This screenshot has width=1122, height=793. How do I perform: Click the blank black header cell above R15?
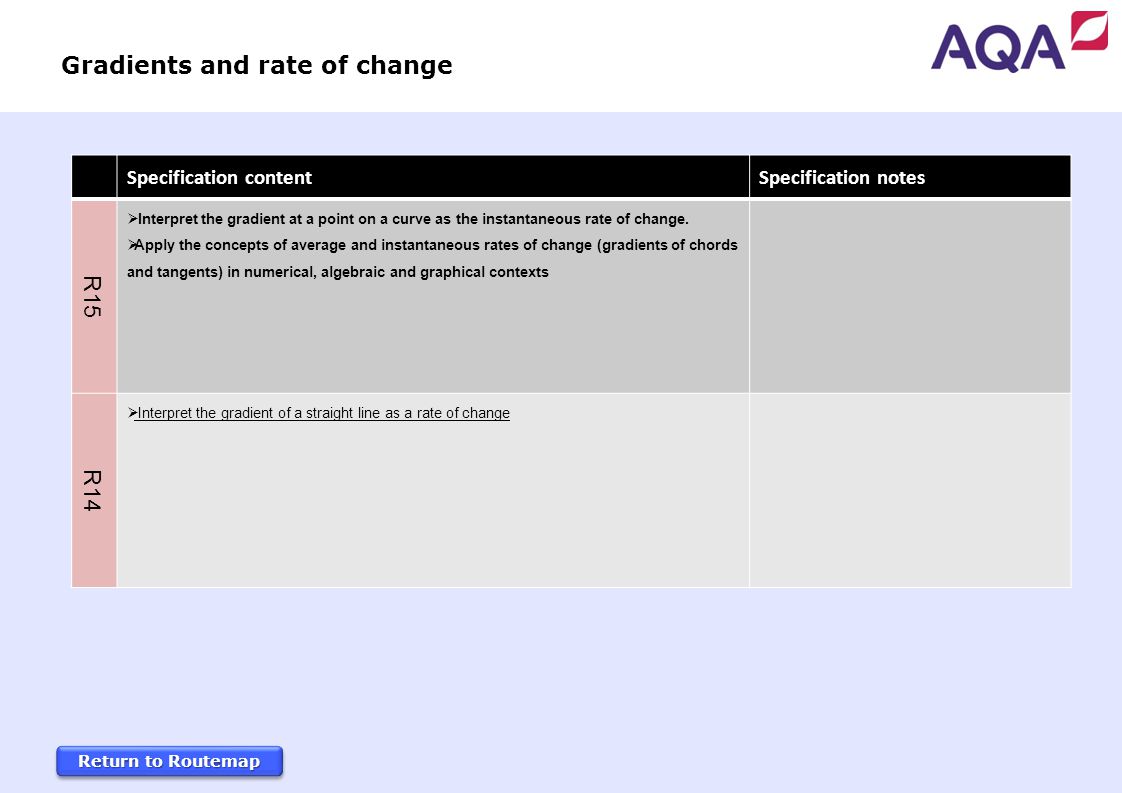[x=94, y=176]
